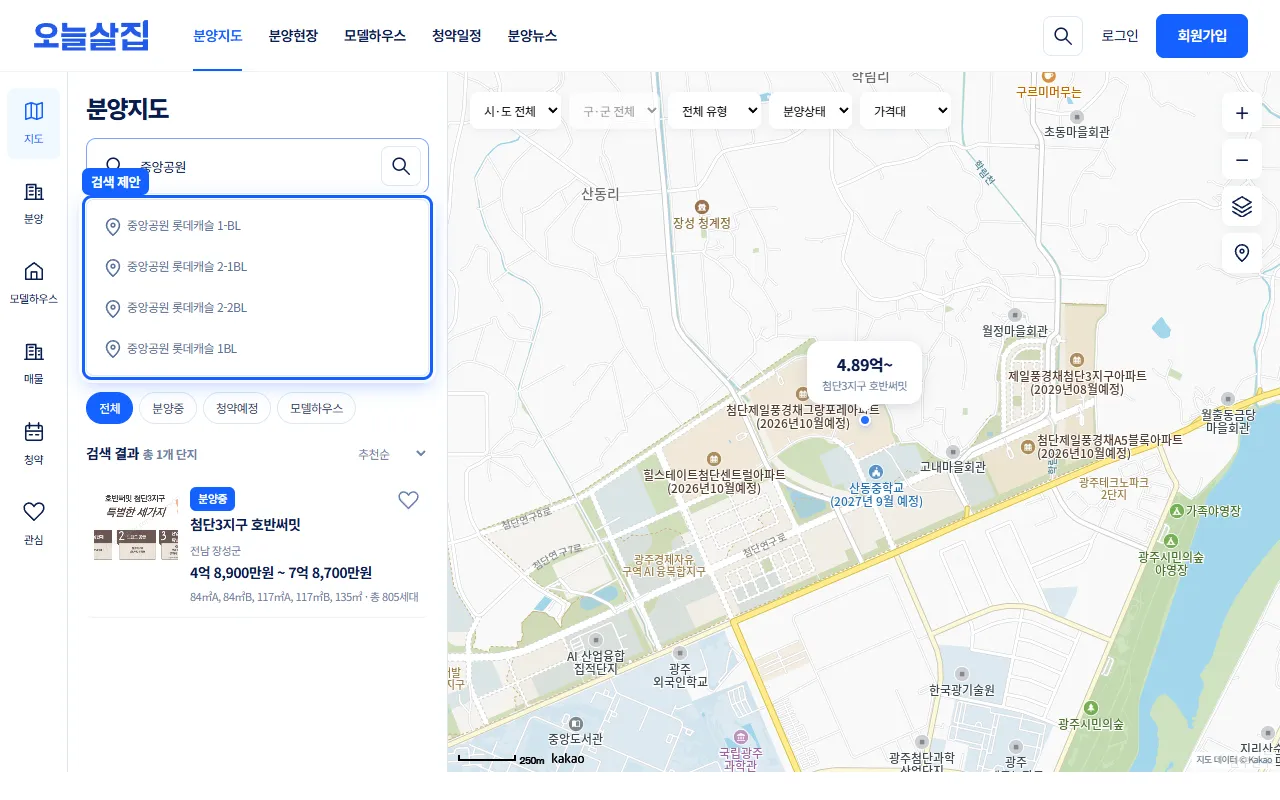Focus the 중앙공원 search input field
1280x800 pixels.
point(255,166)
